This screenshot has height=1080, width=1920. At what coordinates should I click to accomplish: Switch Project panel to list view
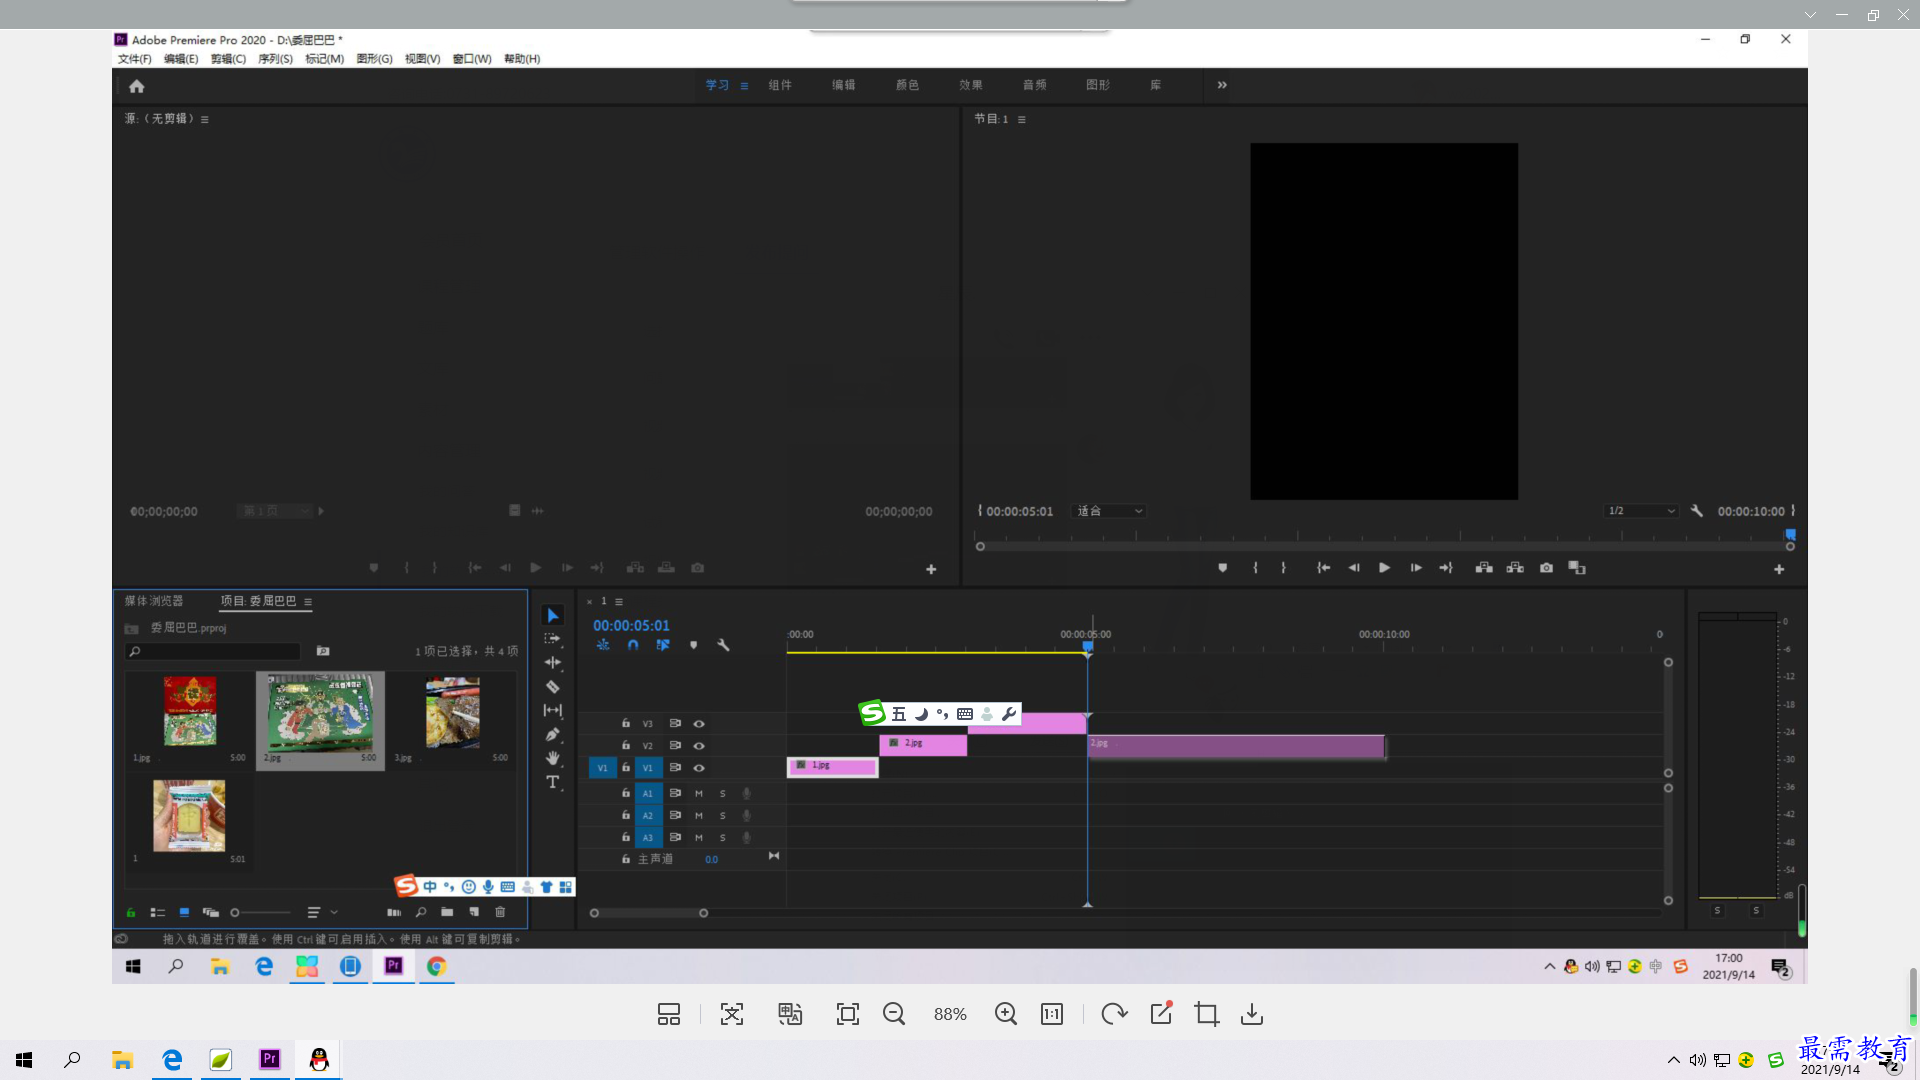[157, 912]
